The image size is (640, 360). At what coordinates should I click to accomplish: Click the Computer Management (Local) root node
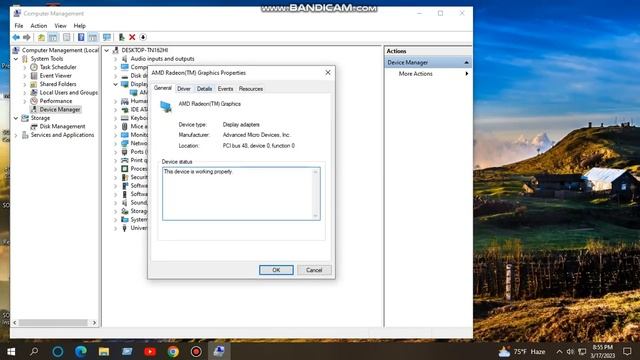(60, 50)
